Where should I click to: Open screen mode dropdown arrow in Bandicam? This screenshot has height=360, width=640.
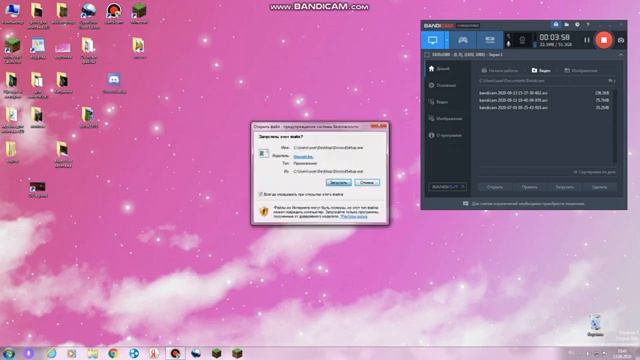point(447,40)
